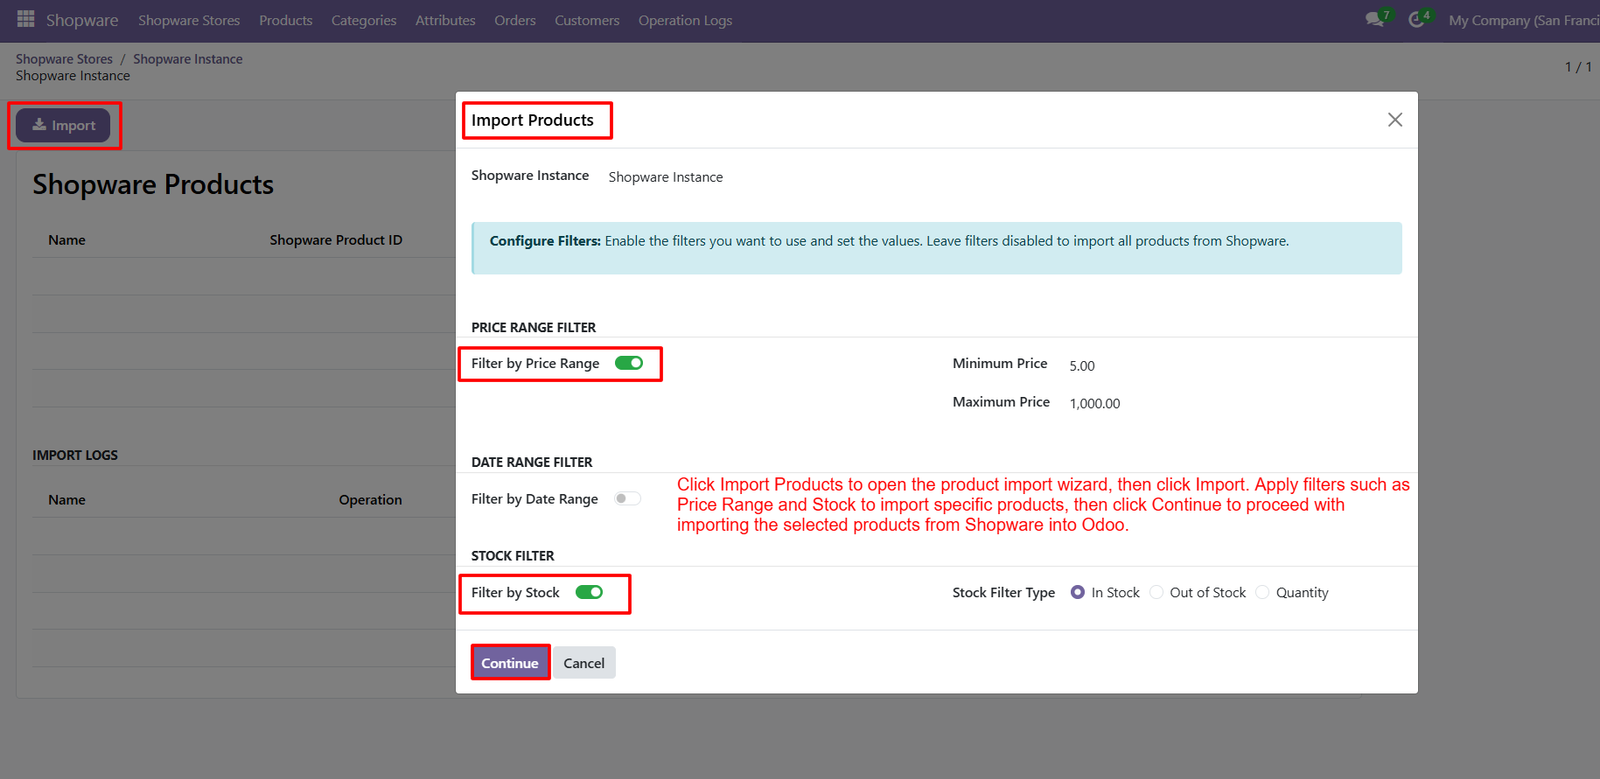Toggle the Filter by Price Range switch
The height and width of the screenshot is (779, 1600).
(x=629, y=363)
